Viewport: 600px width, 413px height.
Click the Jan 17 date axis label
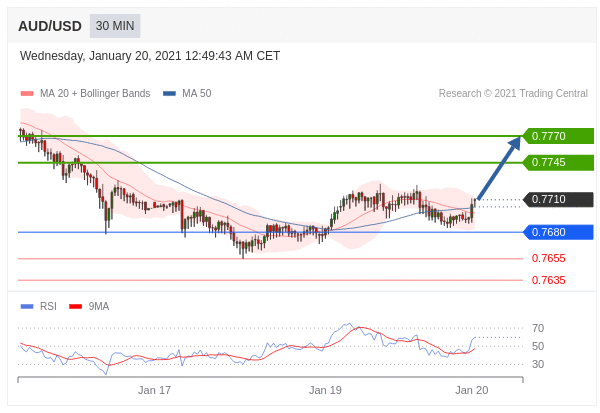click(x=154, y=390)
